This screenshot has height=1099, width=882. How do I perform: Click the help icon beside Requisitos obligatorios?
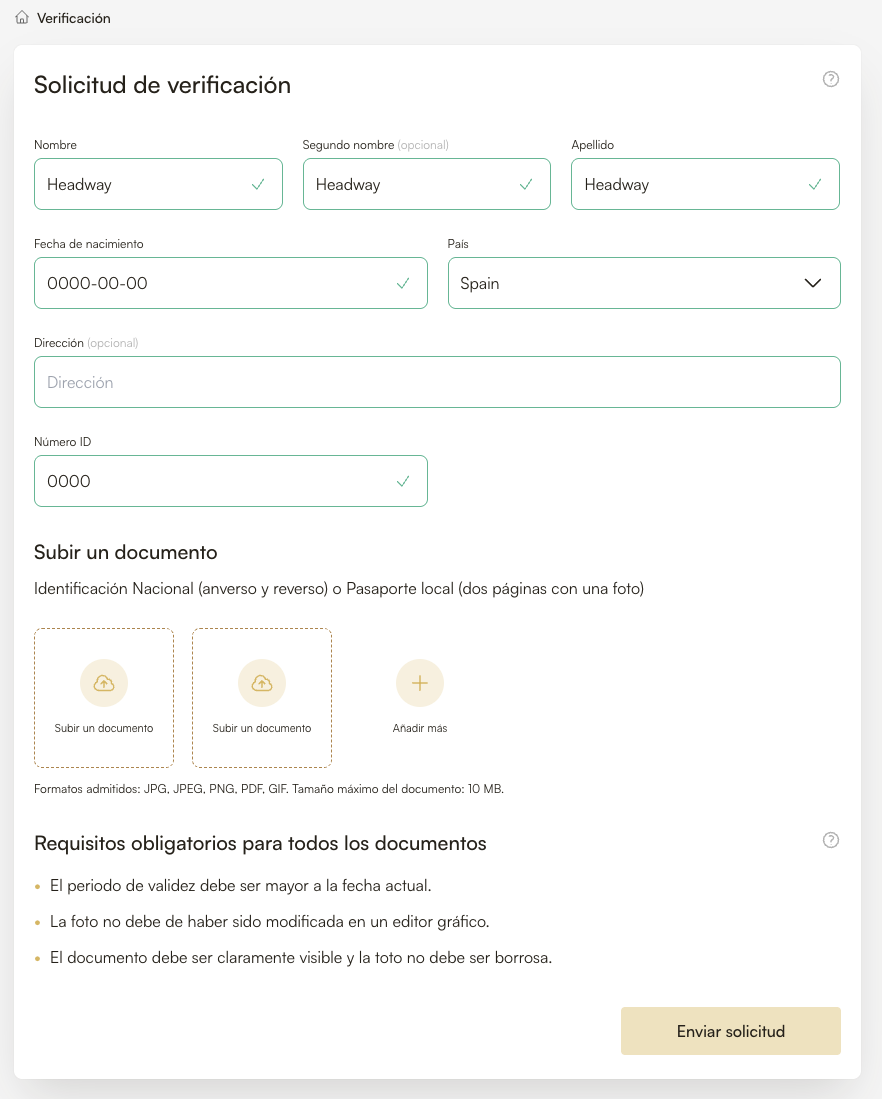pyautogui.click(x=830, y=840)
